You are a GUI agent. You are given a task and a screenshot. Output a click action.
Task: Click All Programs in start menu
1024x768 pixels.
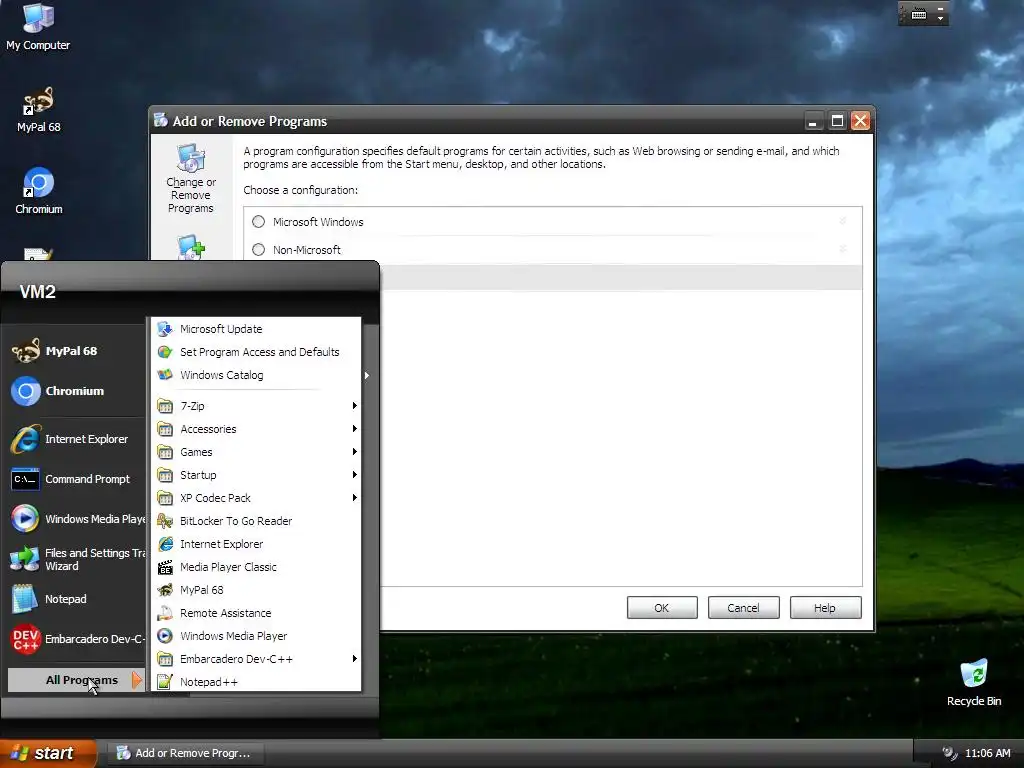pyautogui.click(x=76, y=680)
